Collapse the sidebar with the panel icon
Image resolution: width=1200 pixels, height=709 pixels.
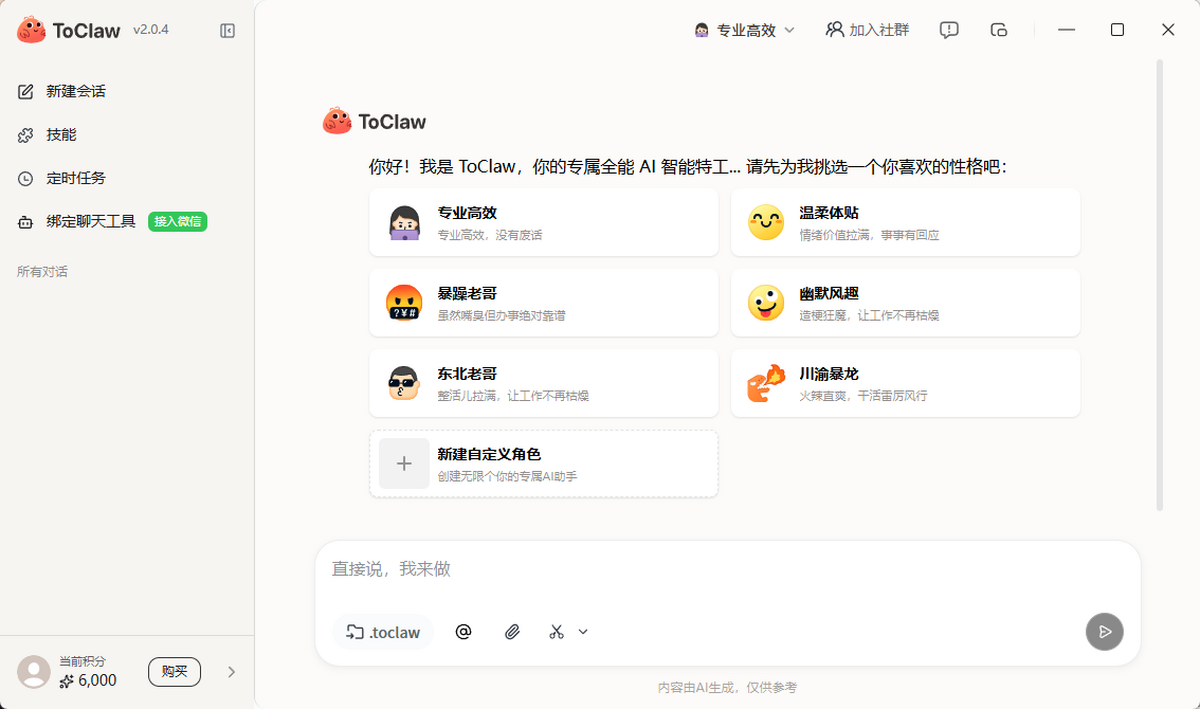[227, 31]
